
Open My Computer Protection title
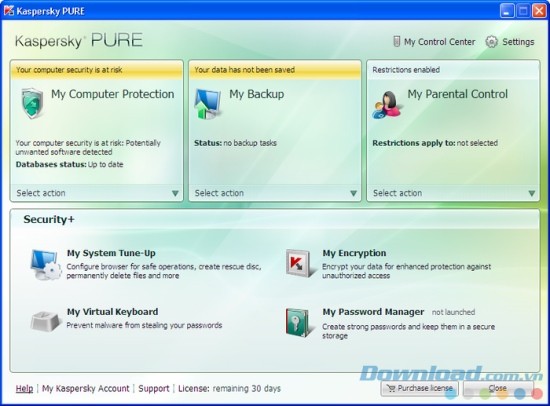113,94
